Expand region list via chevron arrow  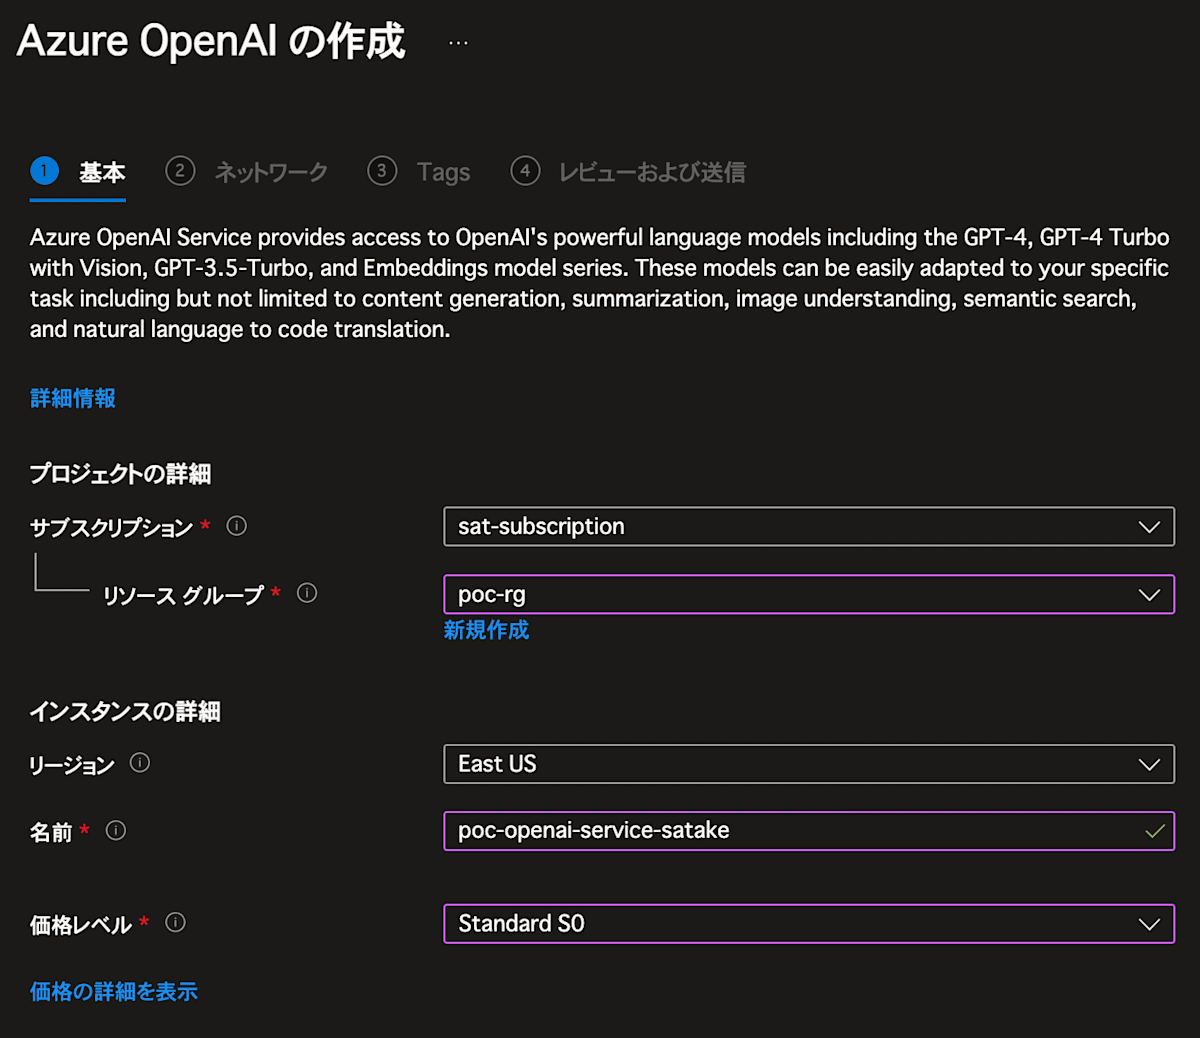[1149, 765]
